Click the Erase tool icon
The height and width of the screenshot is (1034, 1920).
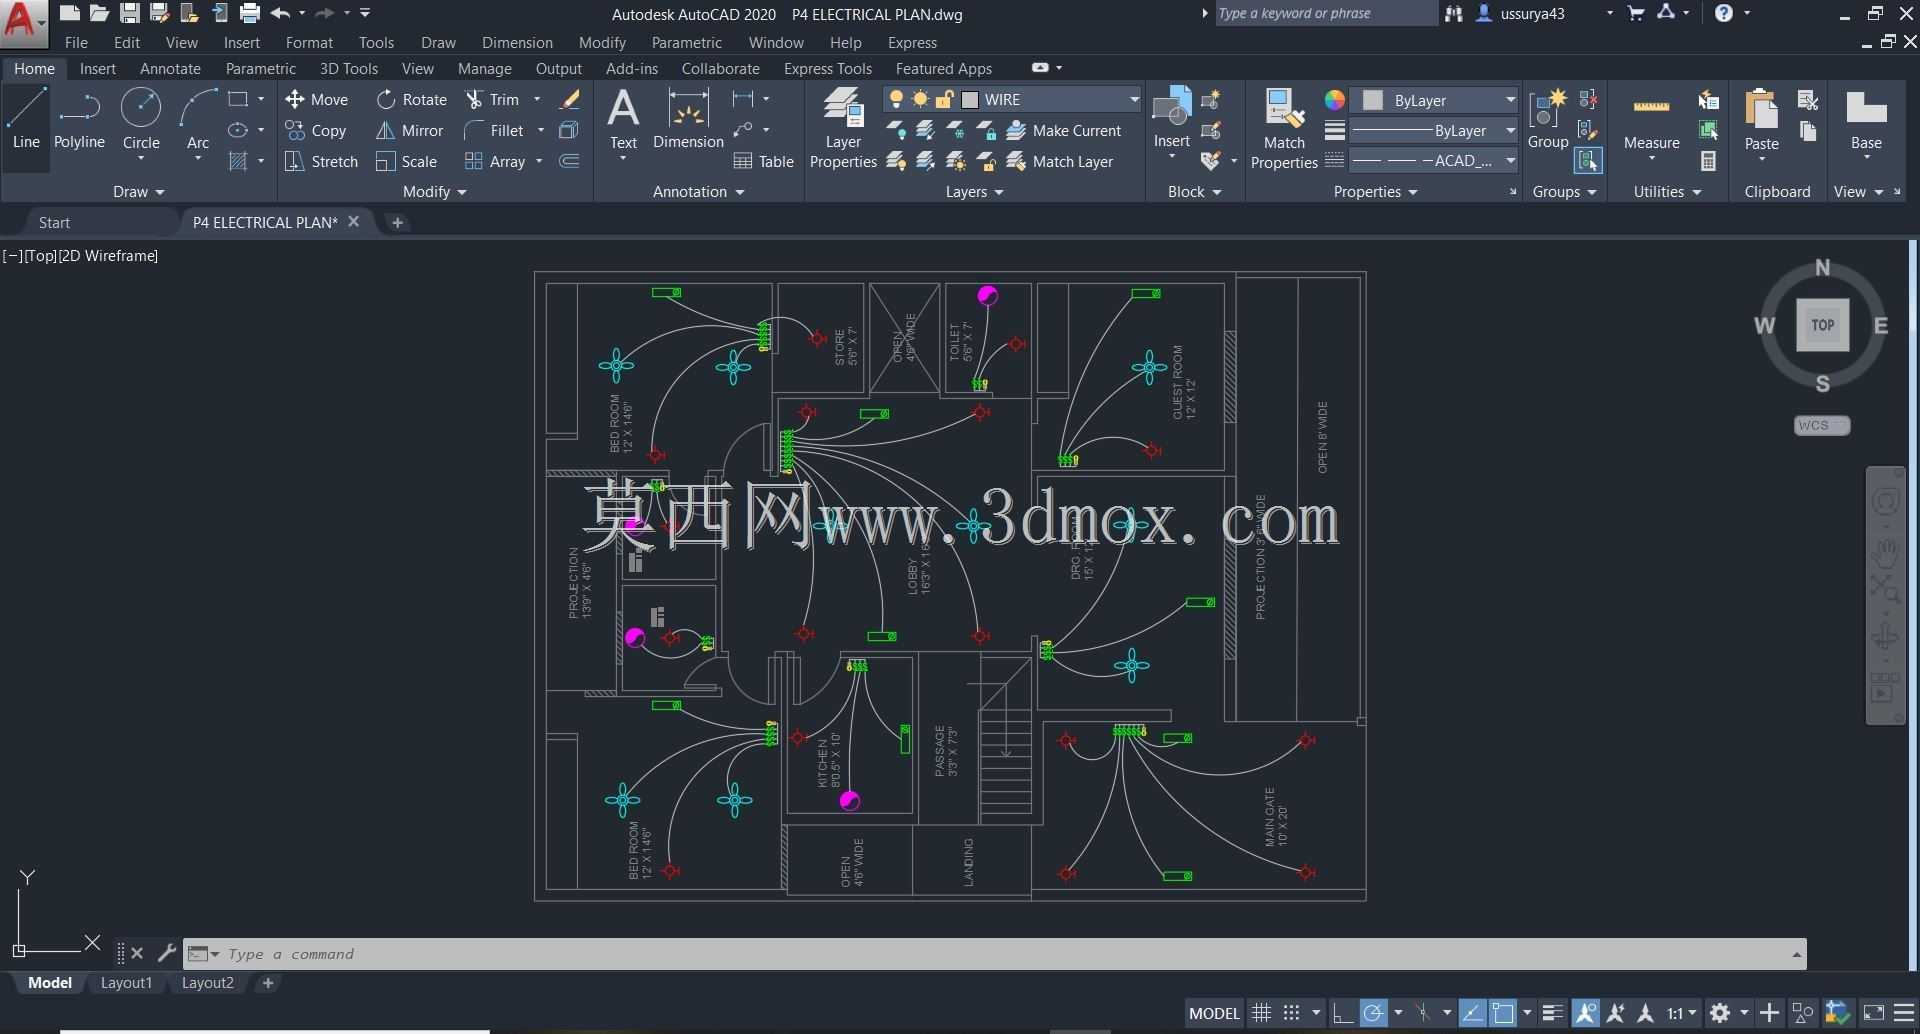coord(569,99)
